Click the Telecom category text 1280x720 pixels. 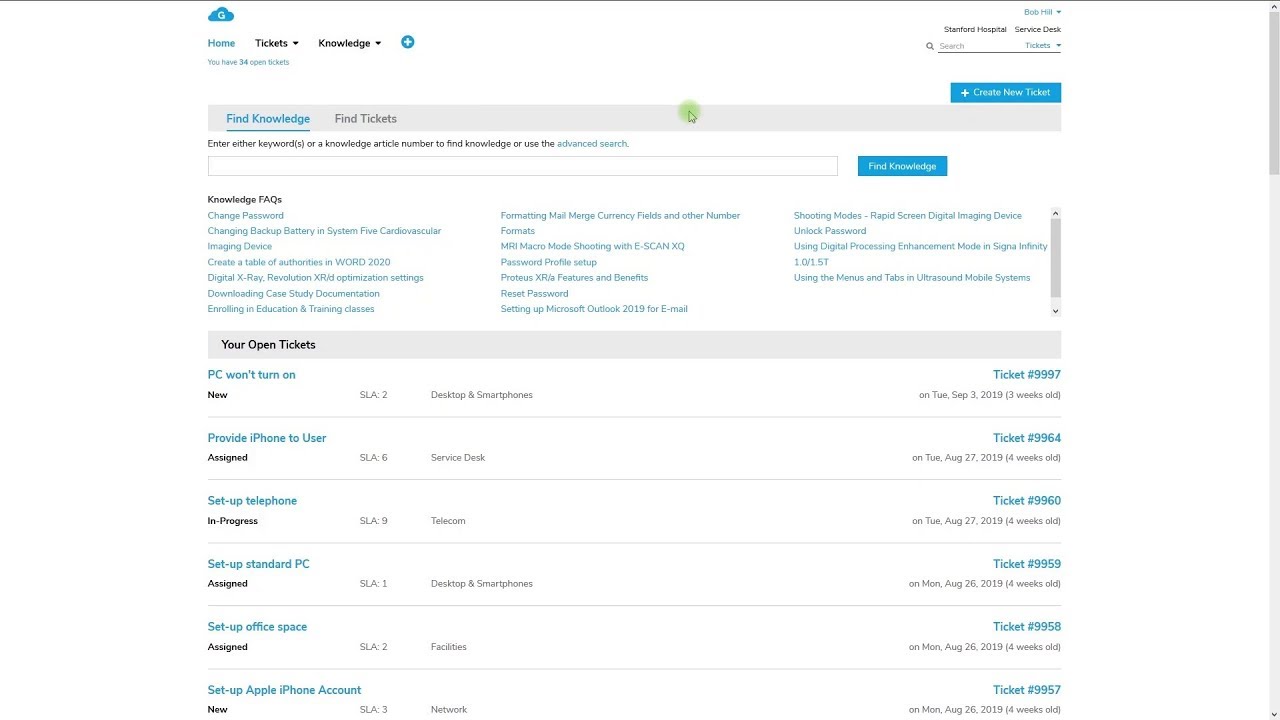click(x=448, y=521)
